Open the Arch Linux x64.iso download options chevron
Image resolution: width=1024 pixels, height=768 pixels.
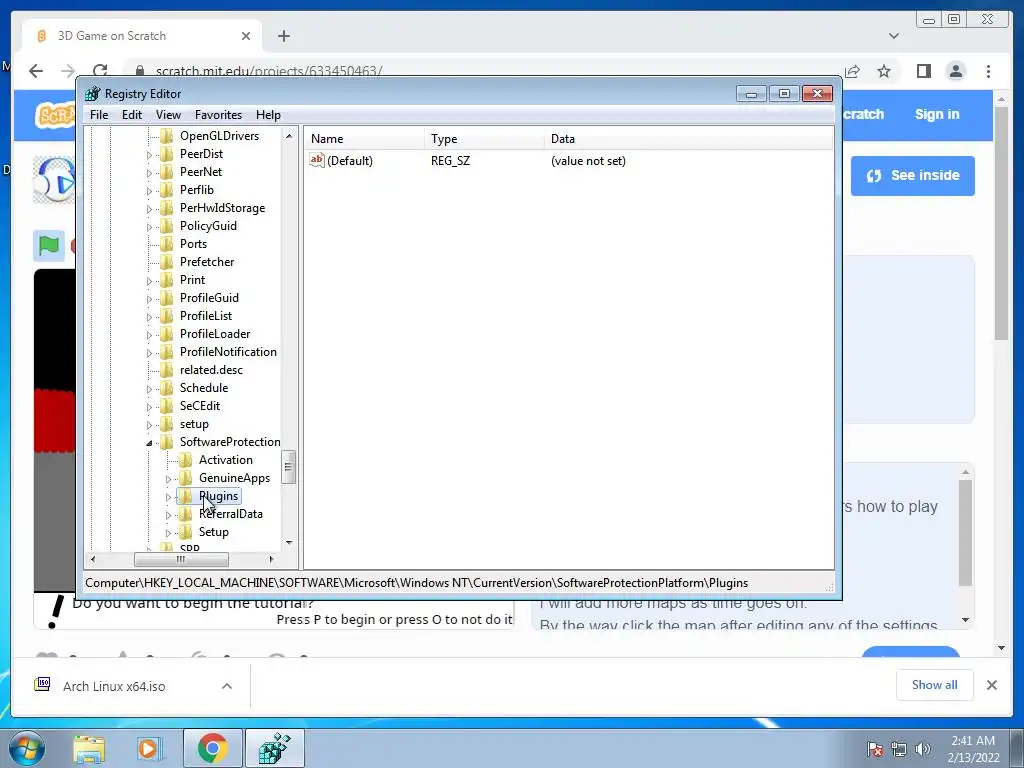click(x=227, y=686)
